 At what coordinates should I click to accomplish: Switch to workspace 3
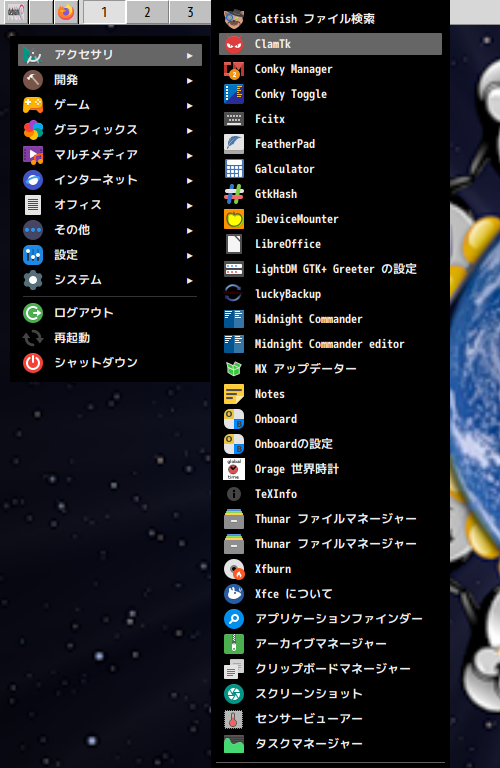pos(190,12)
